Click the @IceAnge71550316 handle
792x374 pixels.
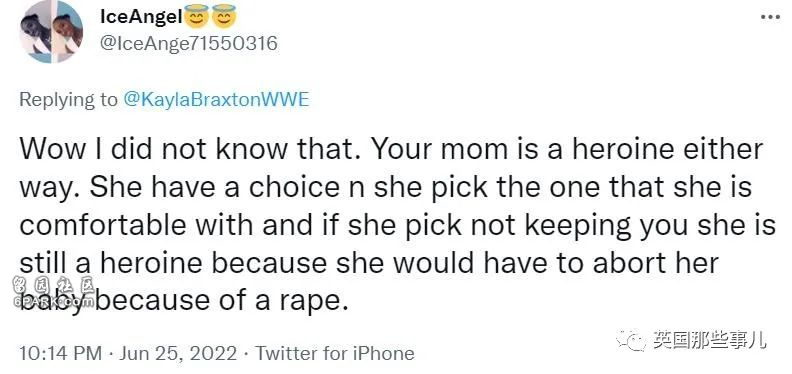point(189,43)
